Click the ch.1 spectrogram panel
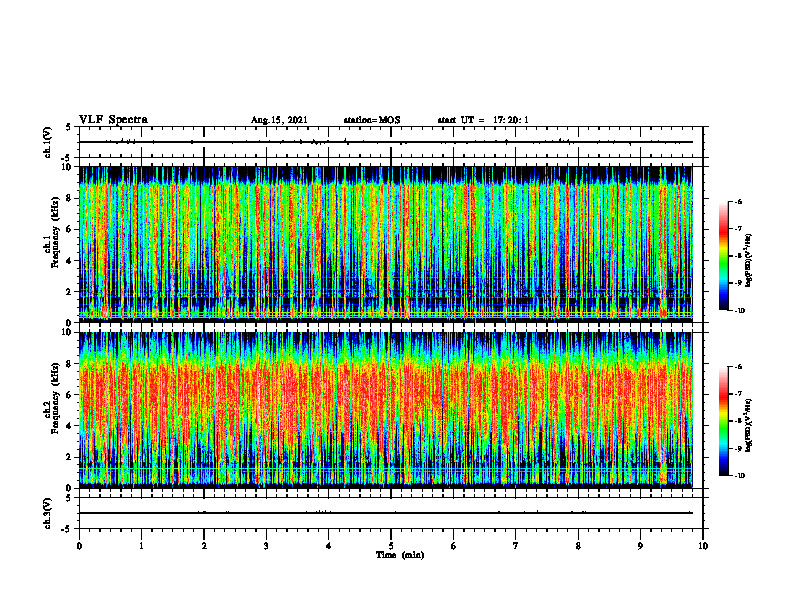This screenshot has height=612, width=792. (x=386, y=244)
